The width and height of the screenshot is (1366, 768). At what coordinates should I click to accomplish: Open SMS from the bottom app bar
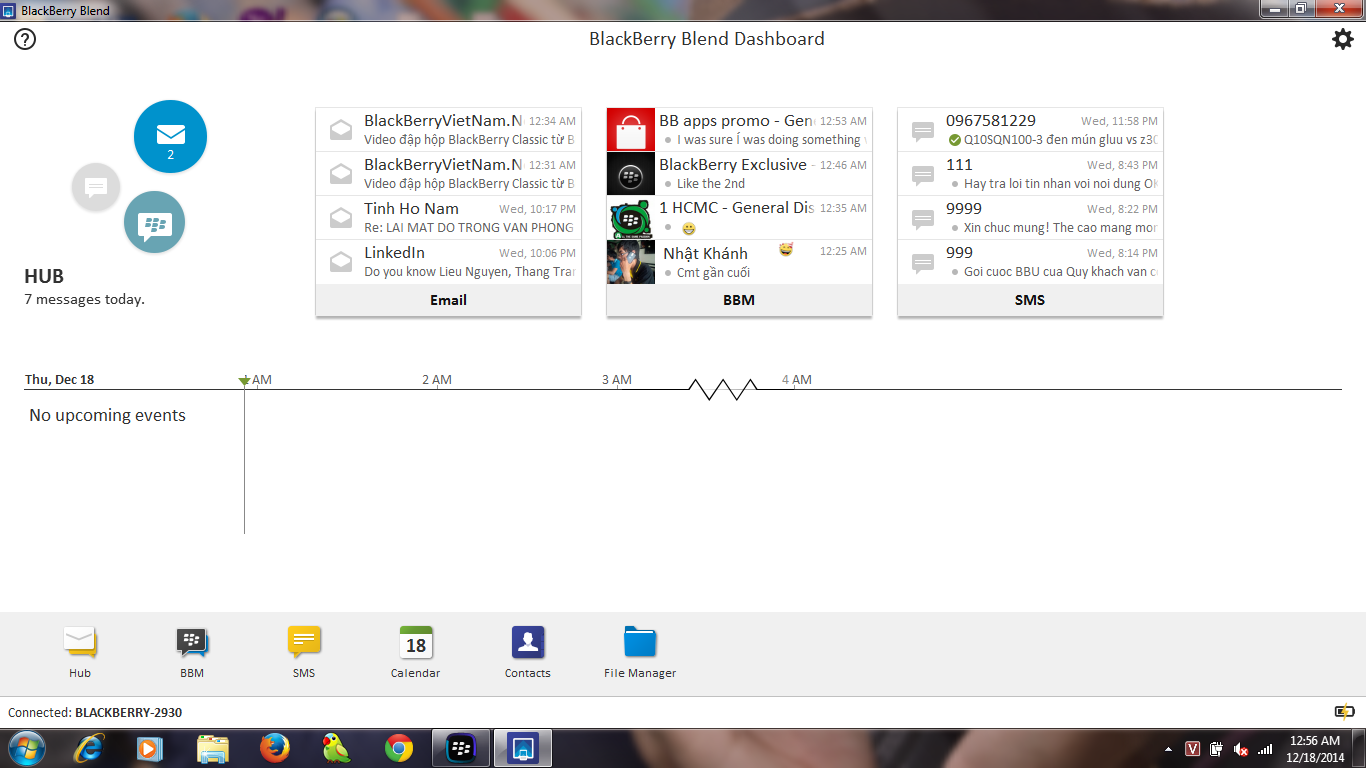coord(304,652)
